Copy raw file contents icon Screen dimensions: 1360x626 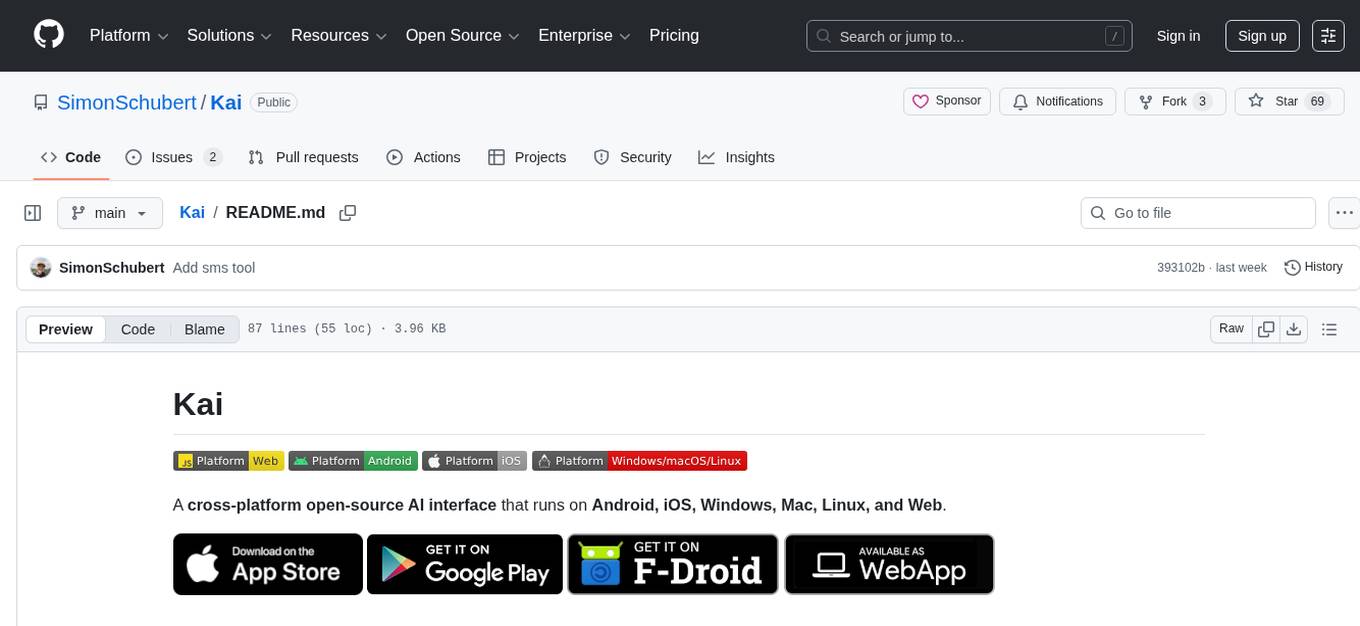1266,329
